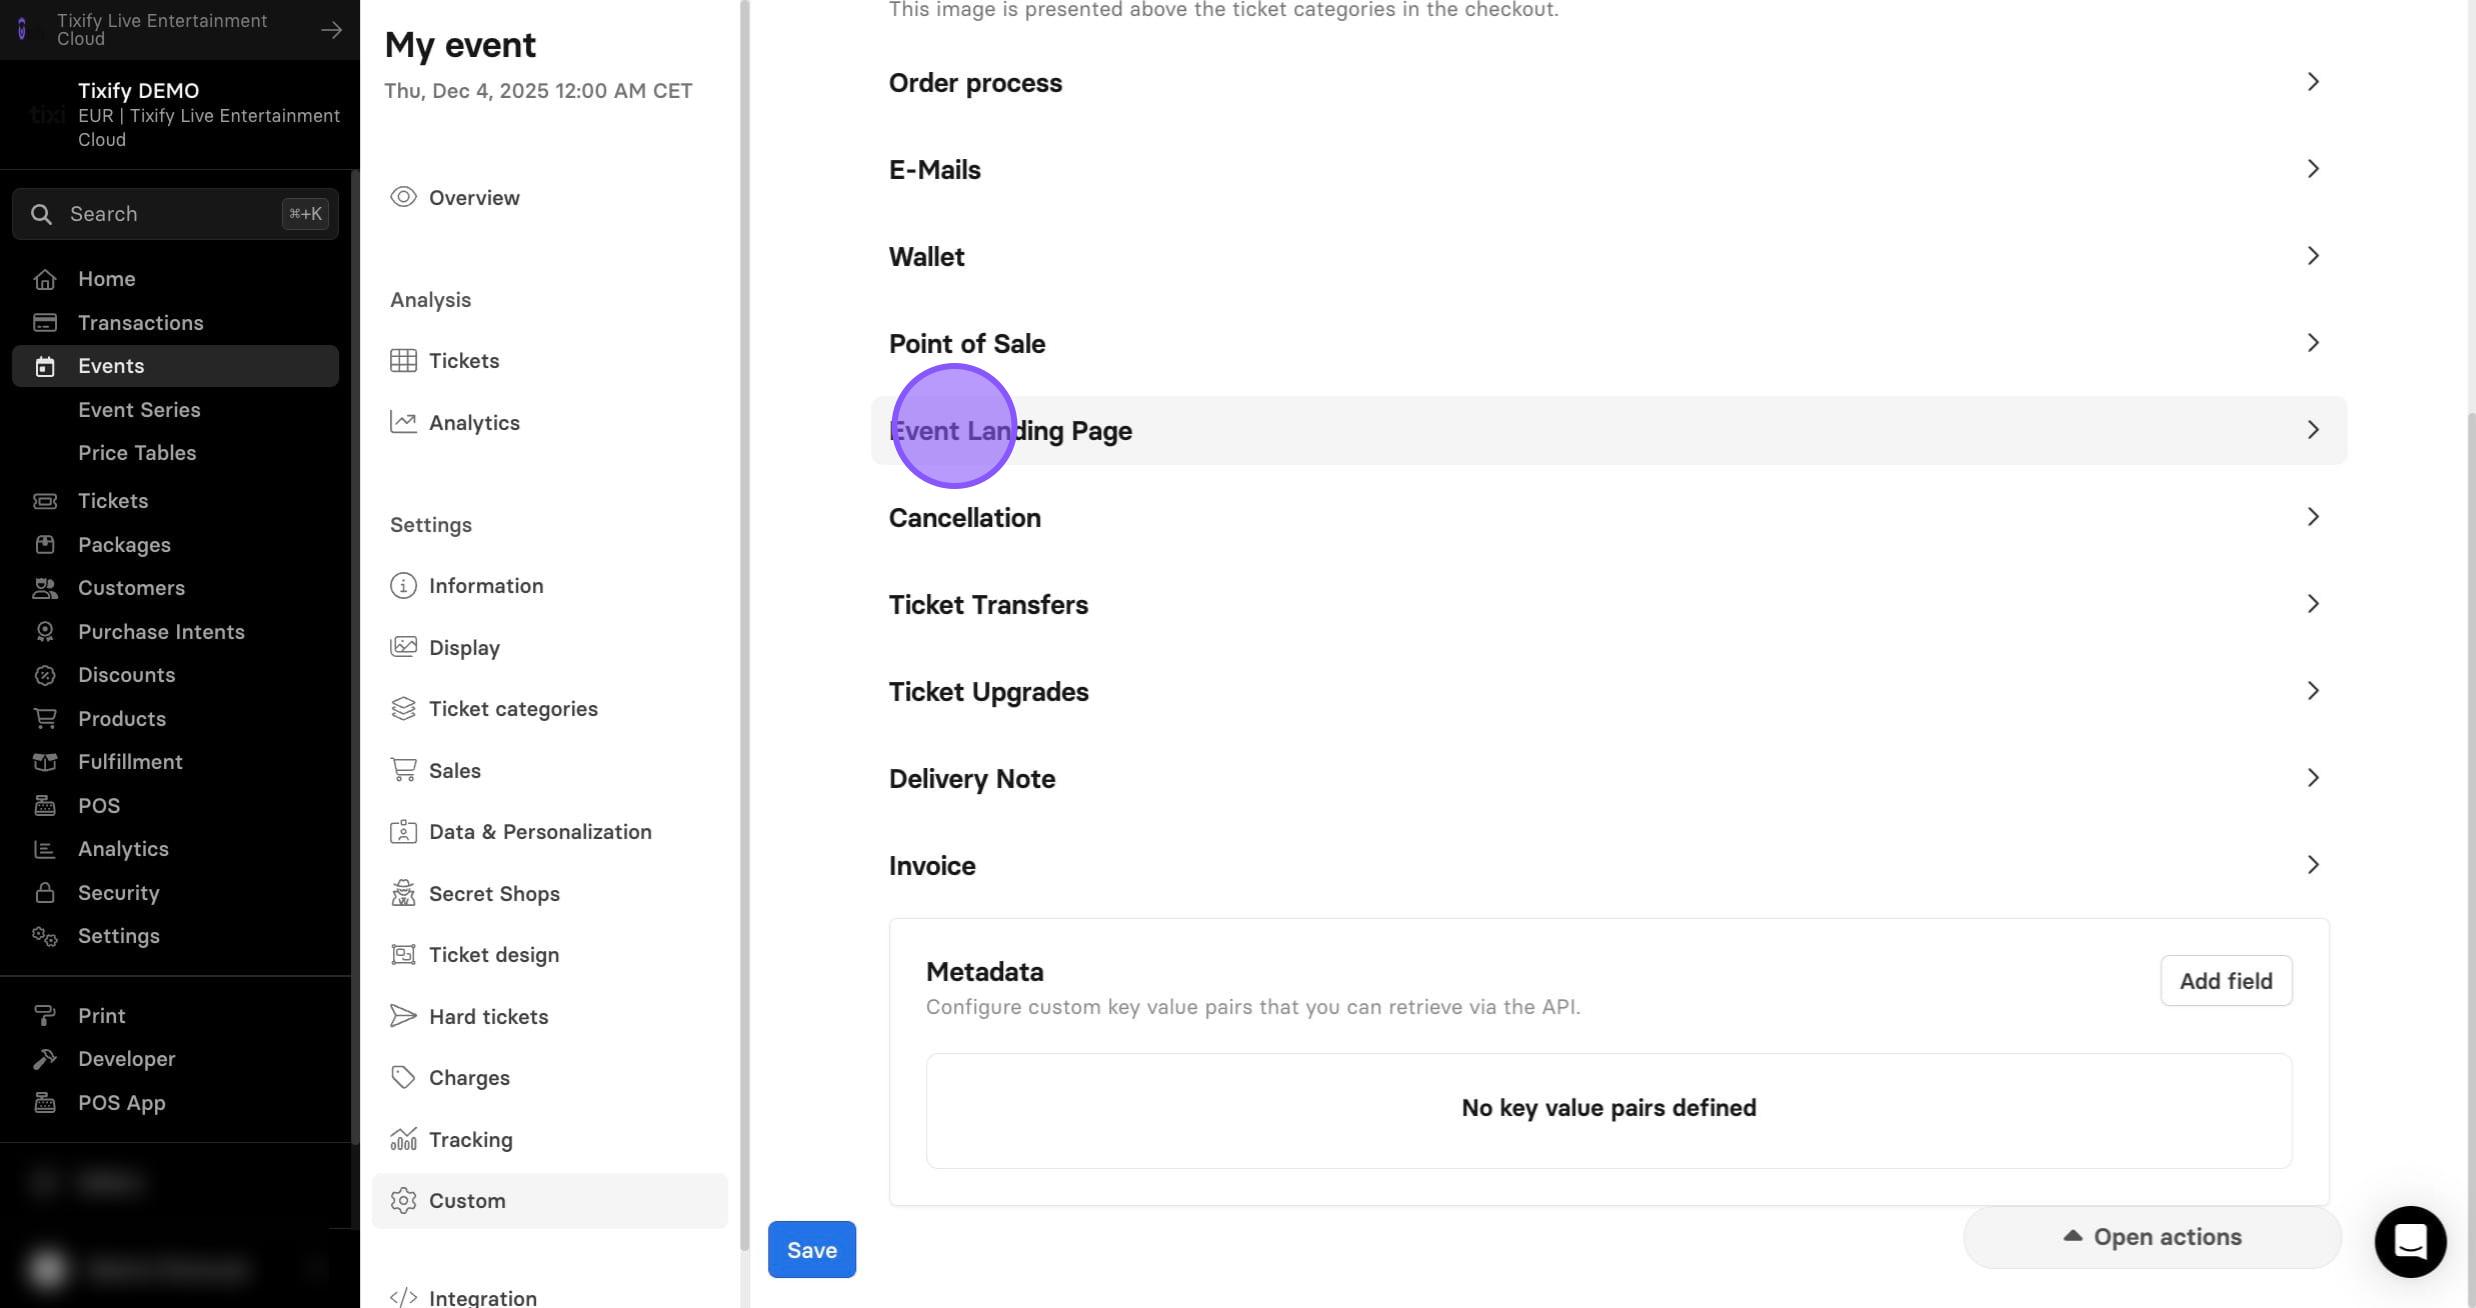Select the Ticket categories layers icon

403,709
